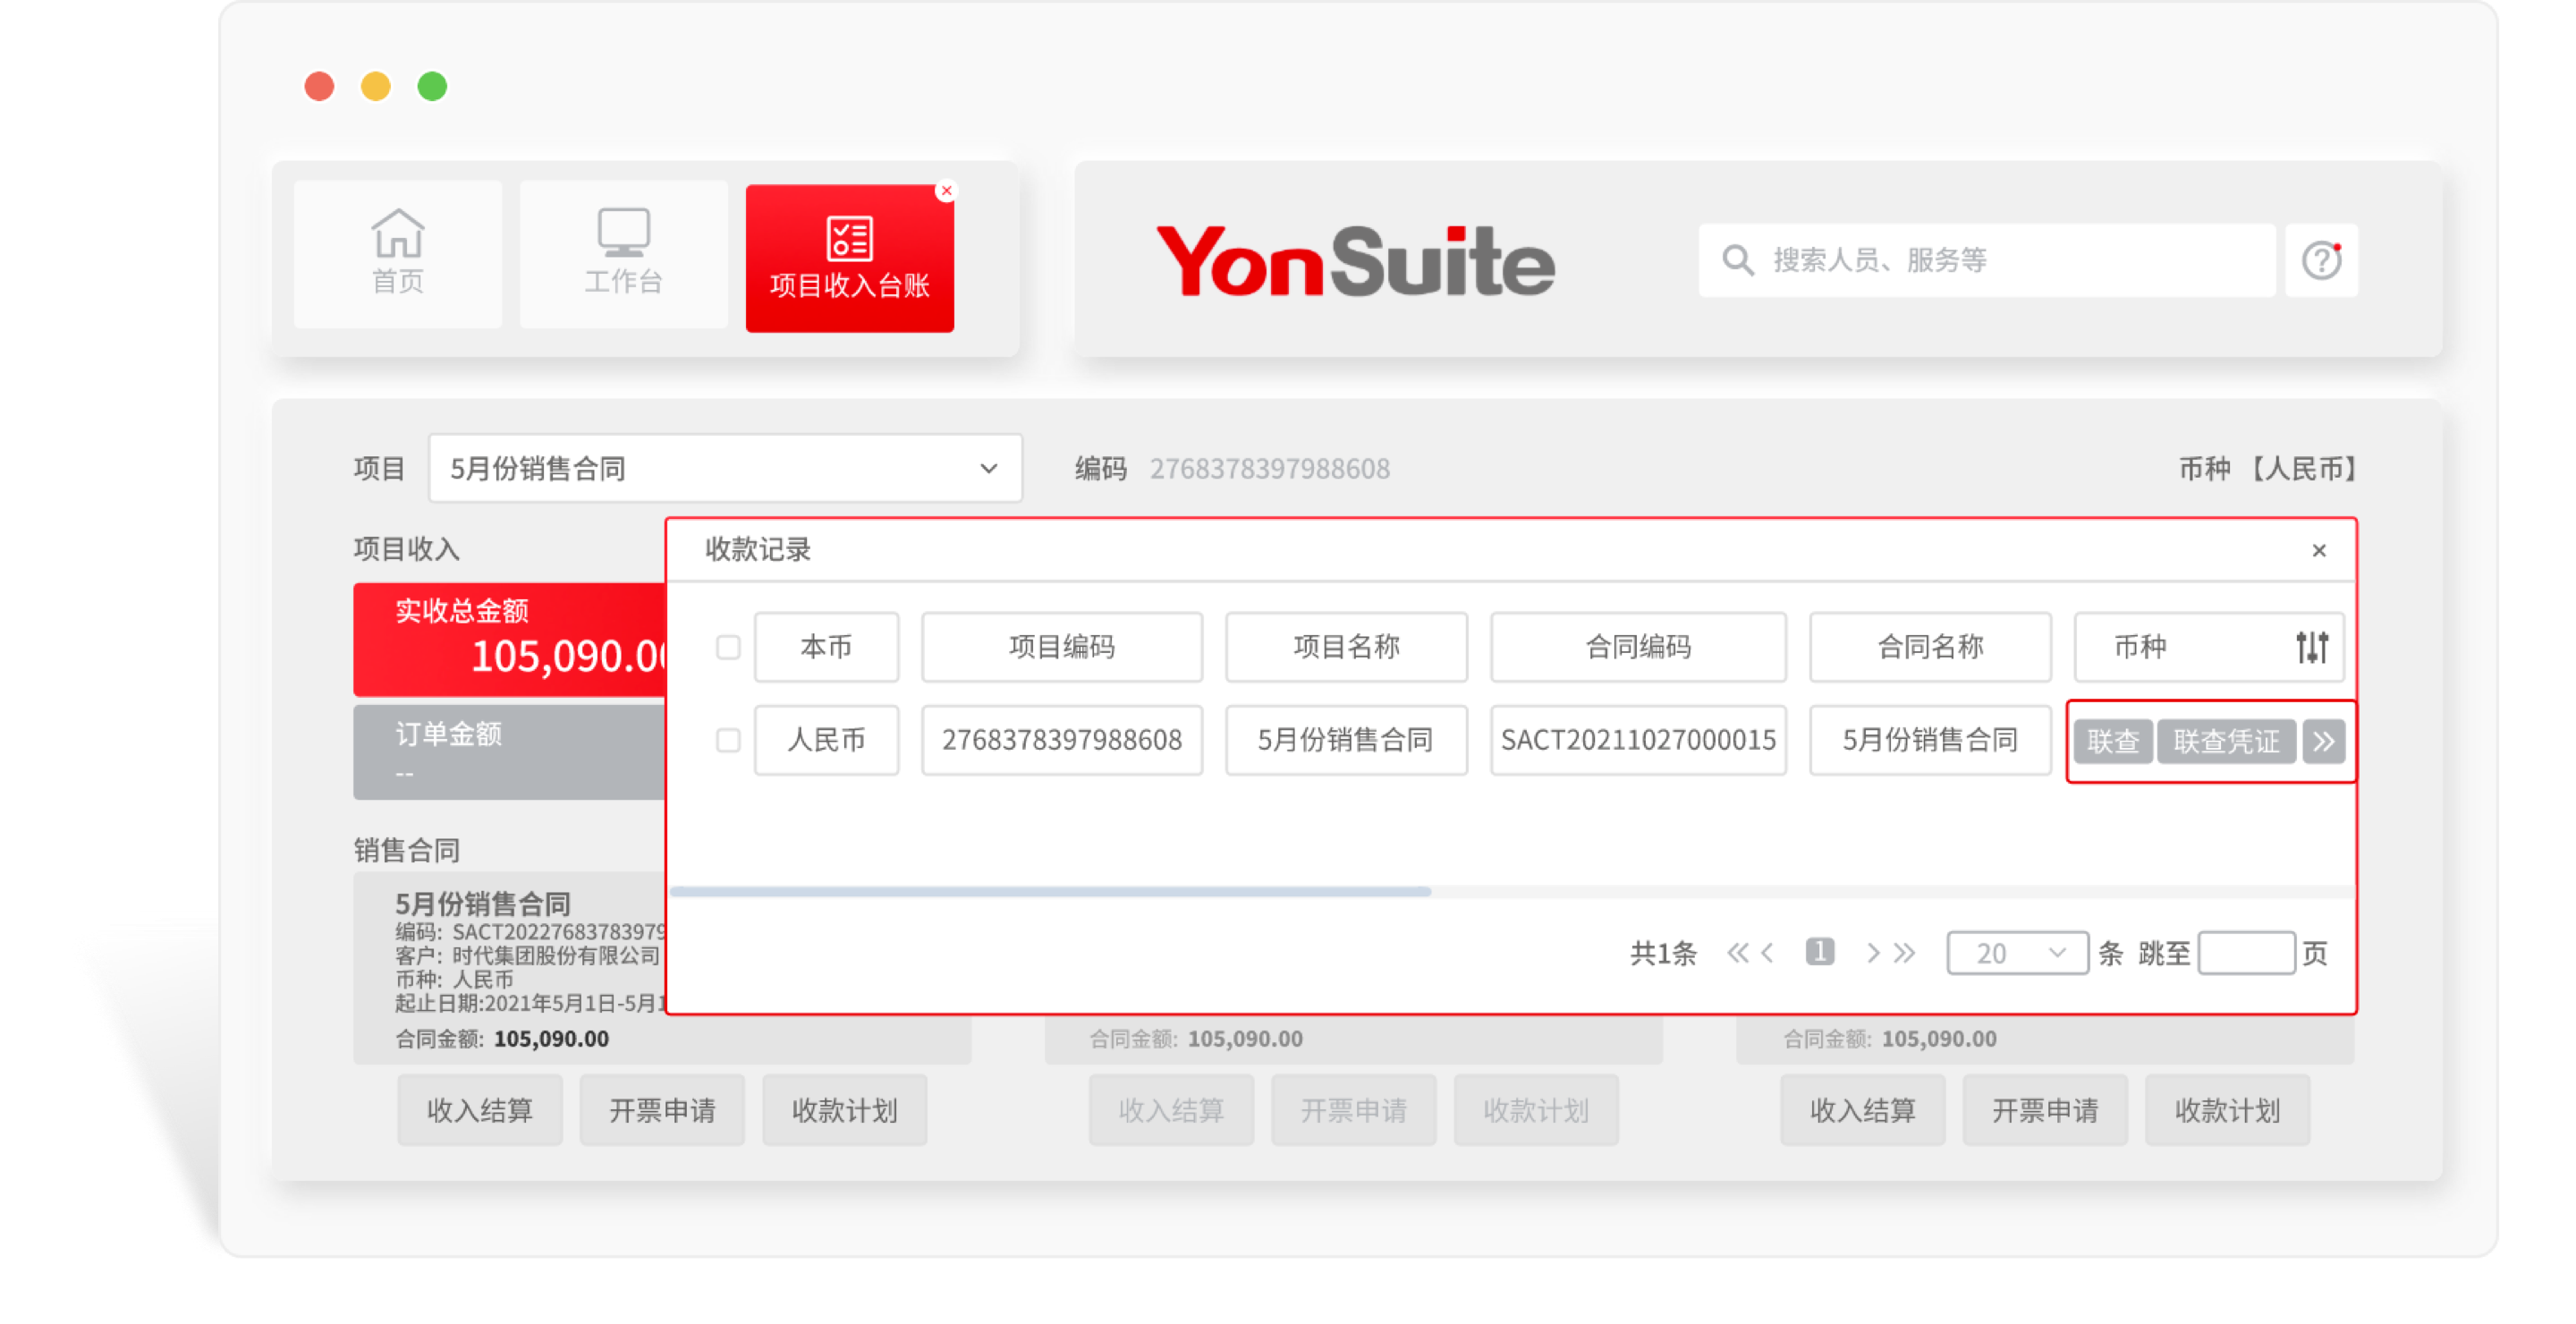Check the 人民币 record row checkbox
This screenshot has height=1324, width=2576.
tap(727, 740)
